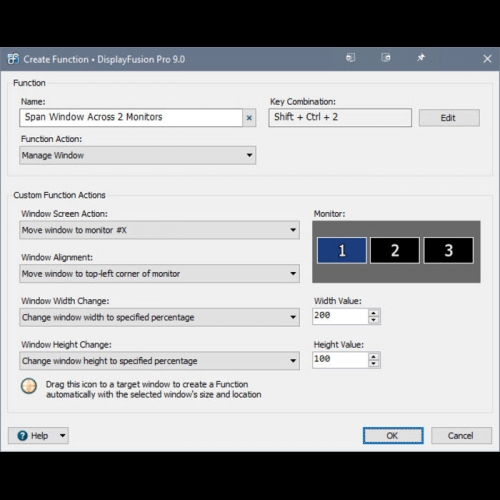500x500 pixels.
Task: Expand the Window Width Change dropdown
Action: point(159,317)
